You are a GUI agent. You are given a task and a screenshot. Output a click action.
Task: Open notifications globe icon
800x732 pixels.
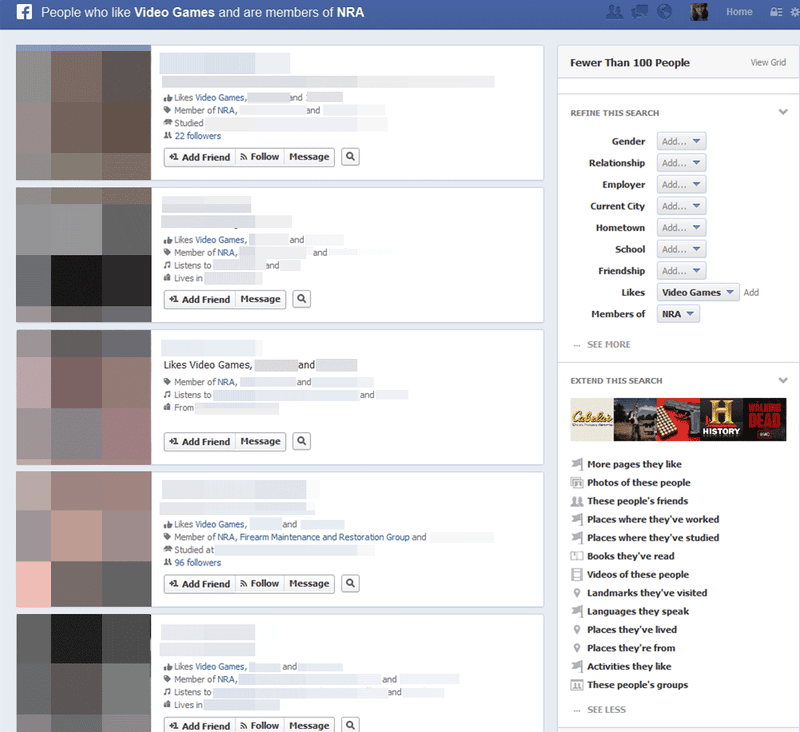coord(664,12)
